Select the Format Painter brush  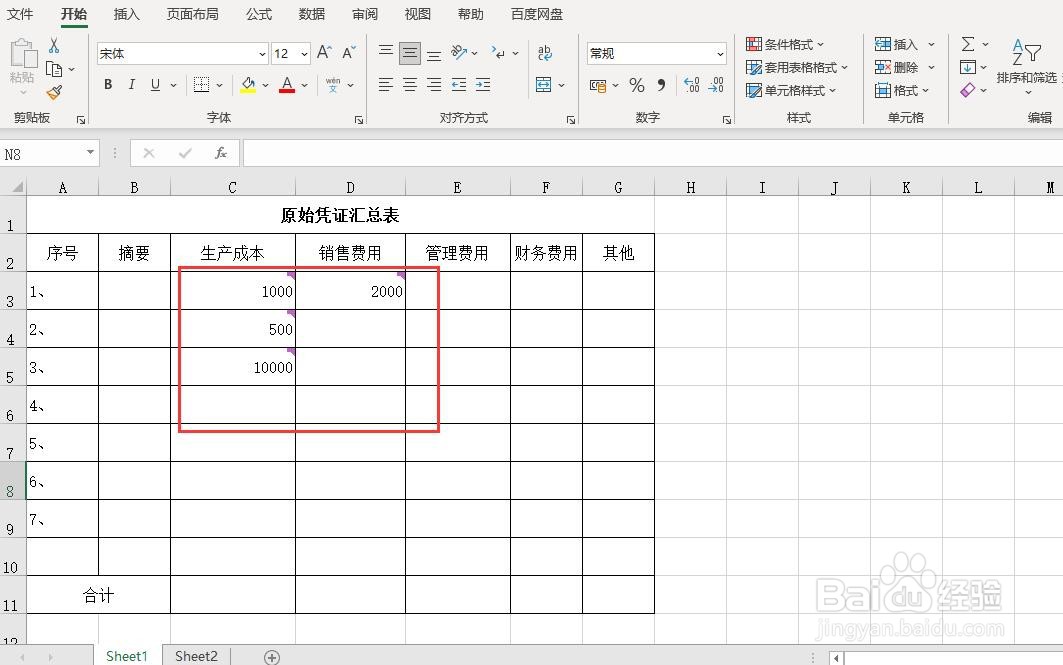54,92
